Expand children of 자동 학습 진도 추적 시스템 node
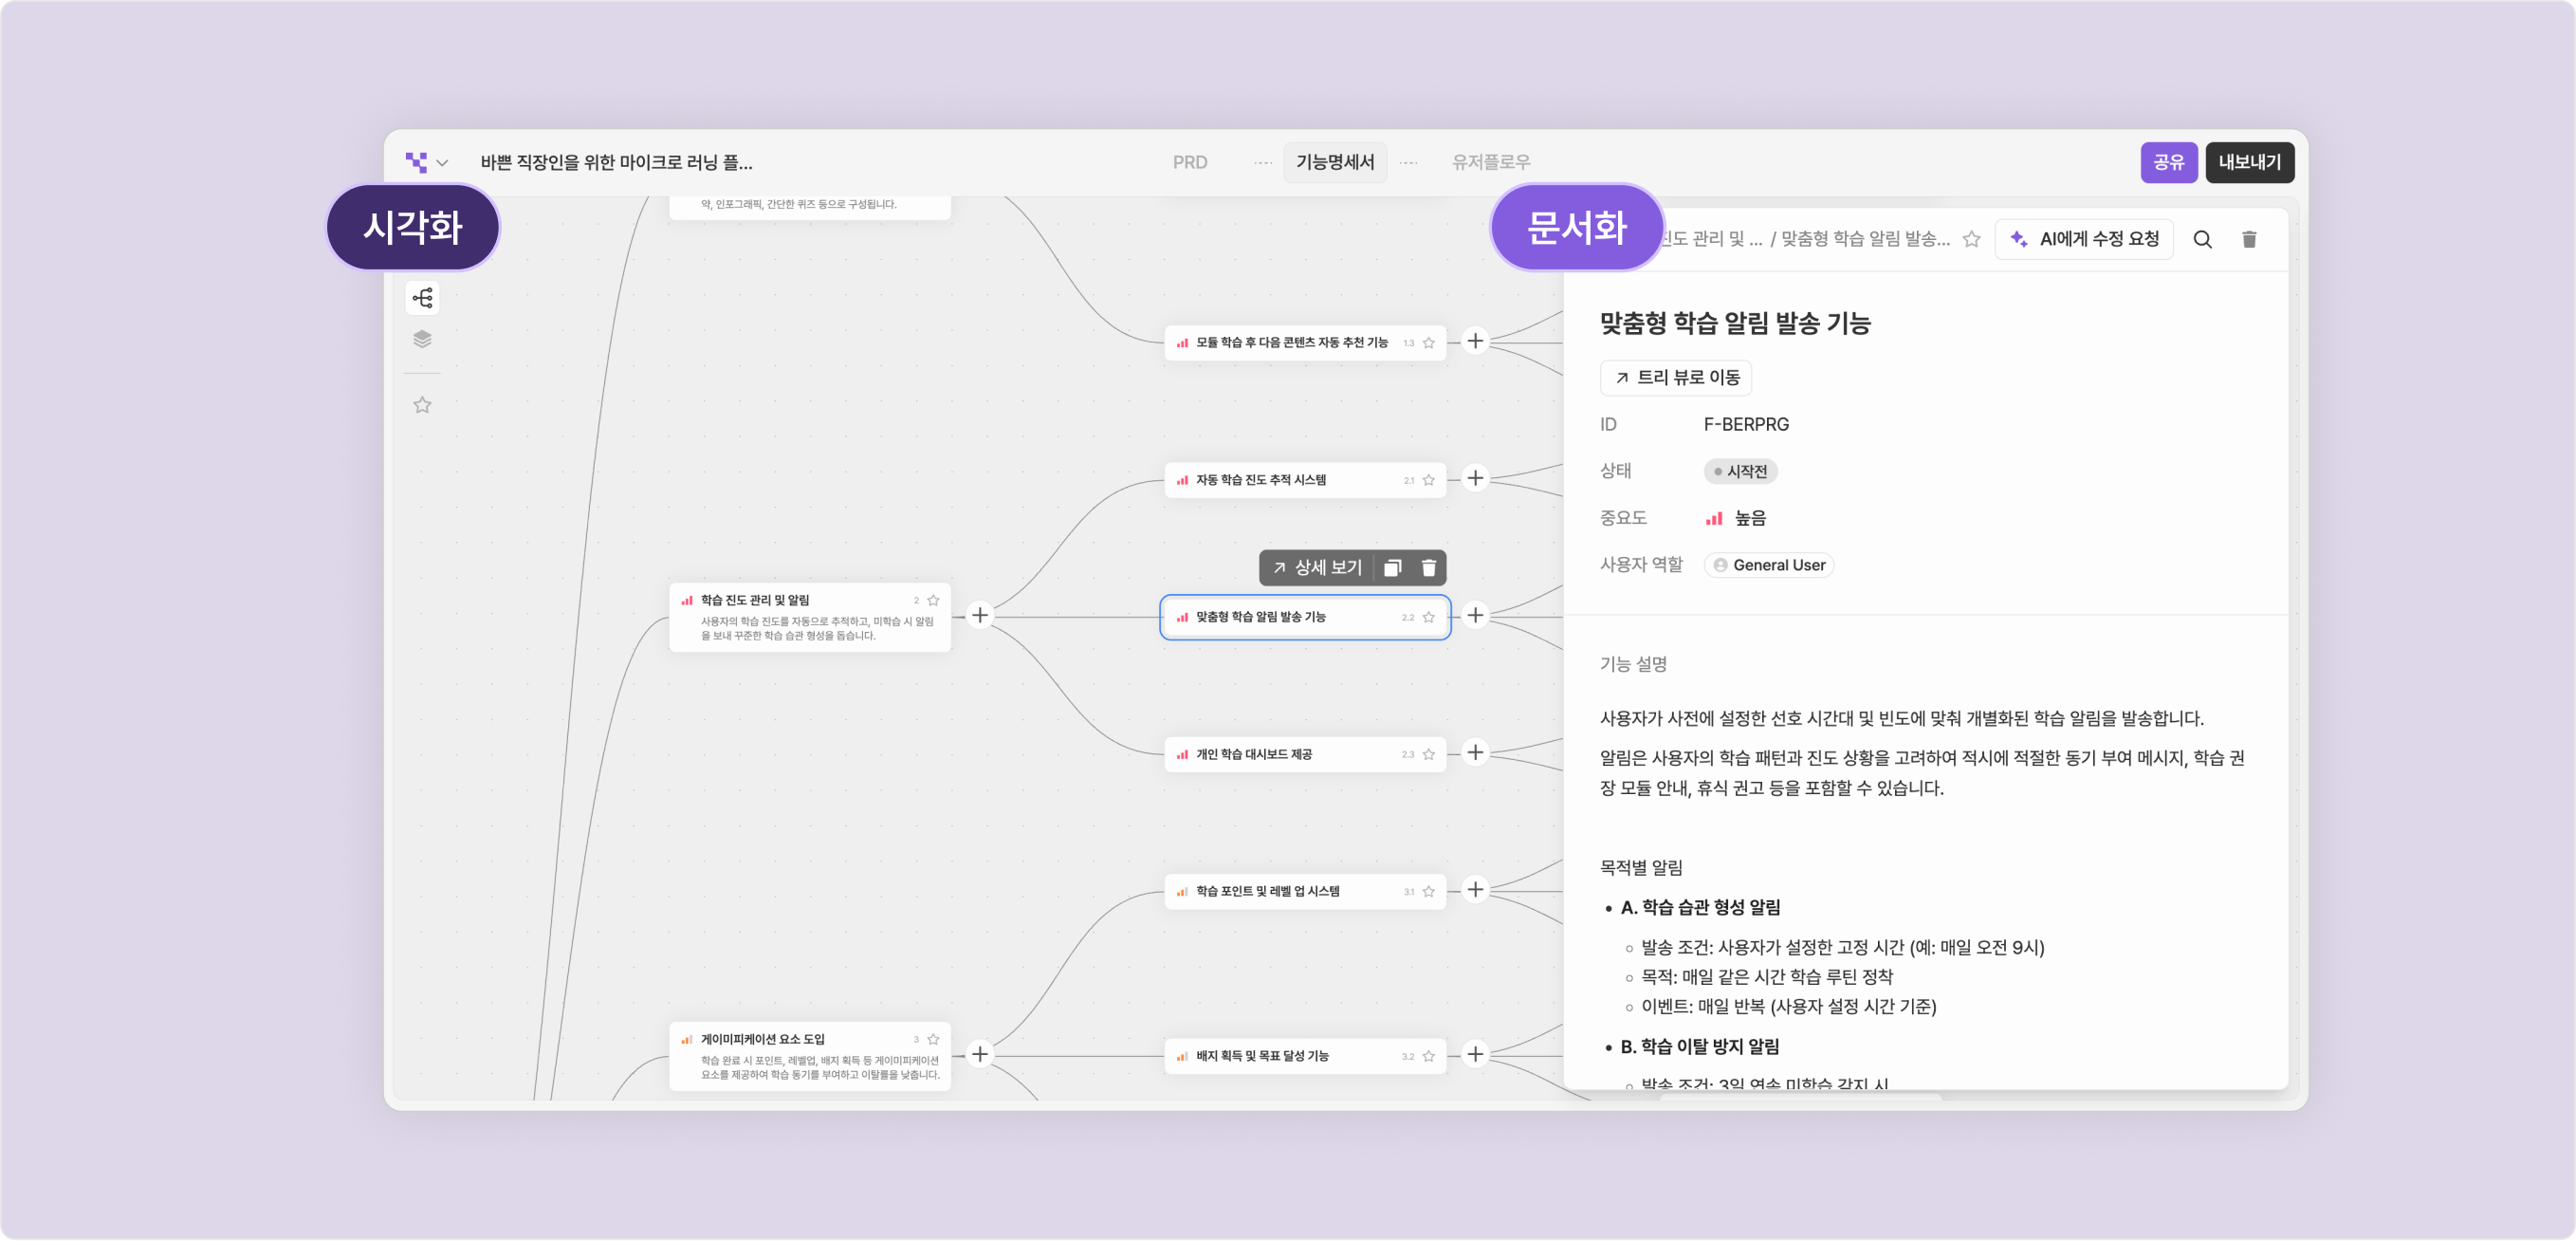2576x1241 pixels. 1475,478
